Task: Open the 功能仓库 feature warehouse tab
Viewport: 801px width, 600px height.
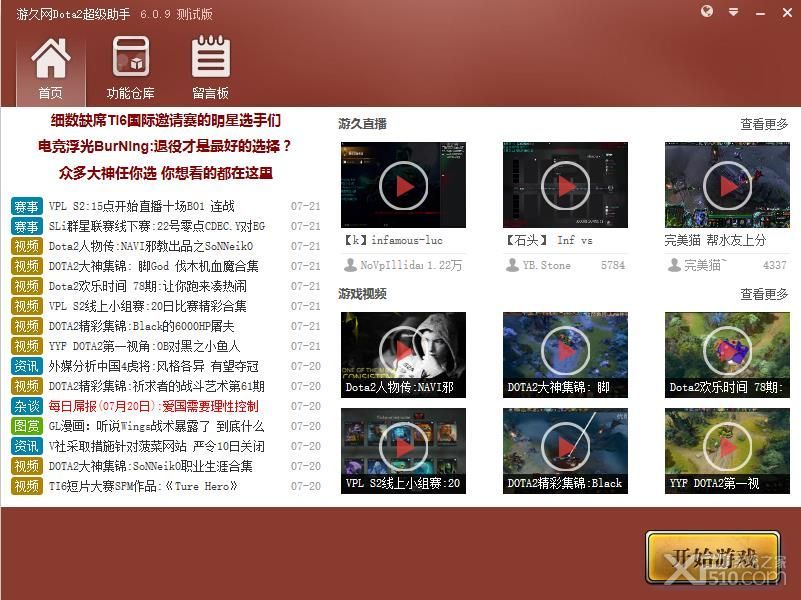Action: pos(130,69)
